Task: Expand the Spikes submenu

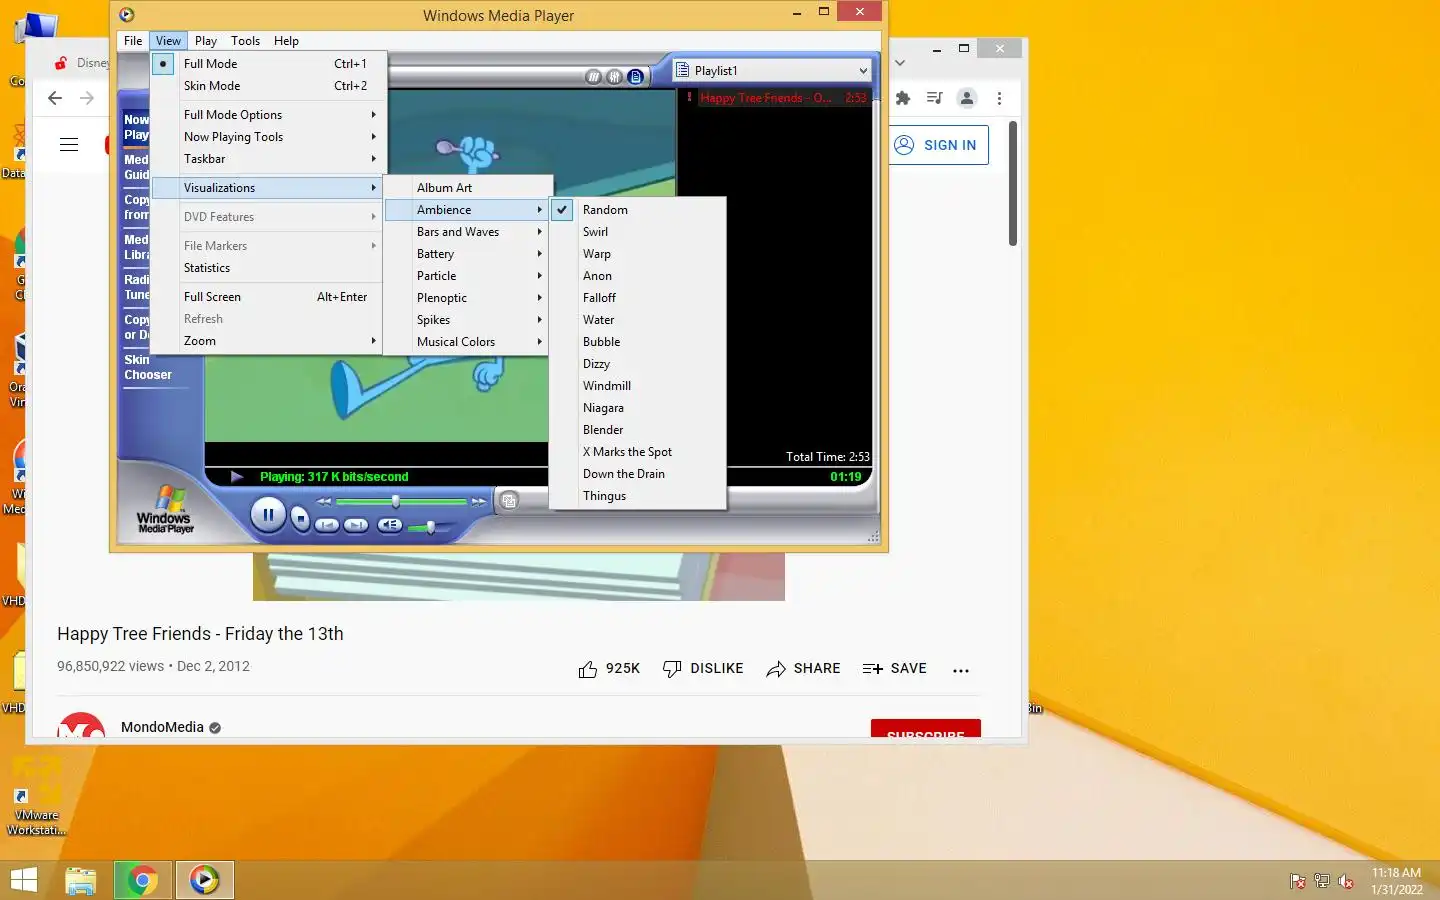Action: pyautogui.click(x=468, y=320)
